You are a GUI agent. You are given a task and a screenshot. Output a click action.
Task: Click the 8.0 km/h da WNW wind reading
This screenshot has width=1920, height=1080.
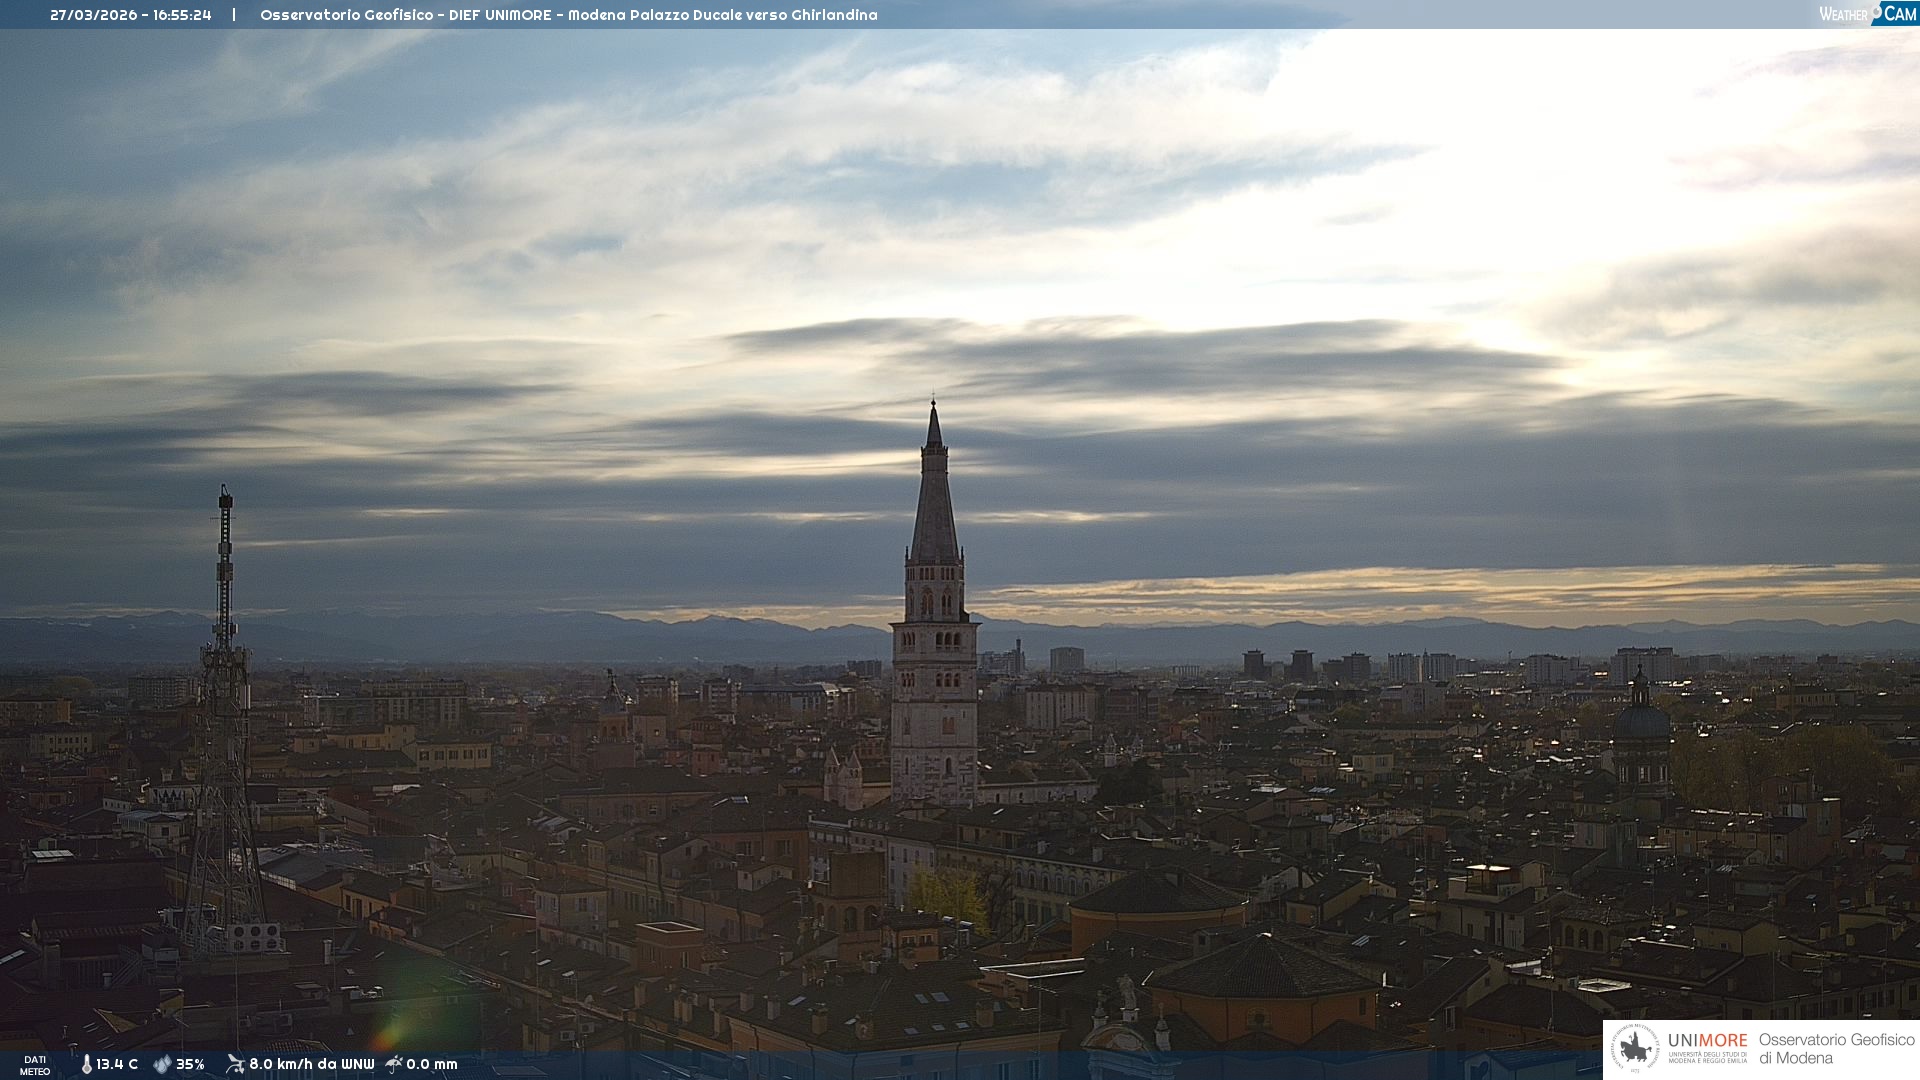click(311, 1065)
